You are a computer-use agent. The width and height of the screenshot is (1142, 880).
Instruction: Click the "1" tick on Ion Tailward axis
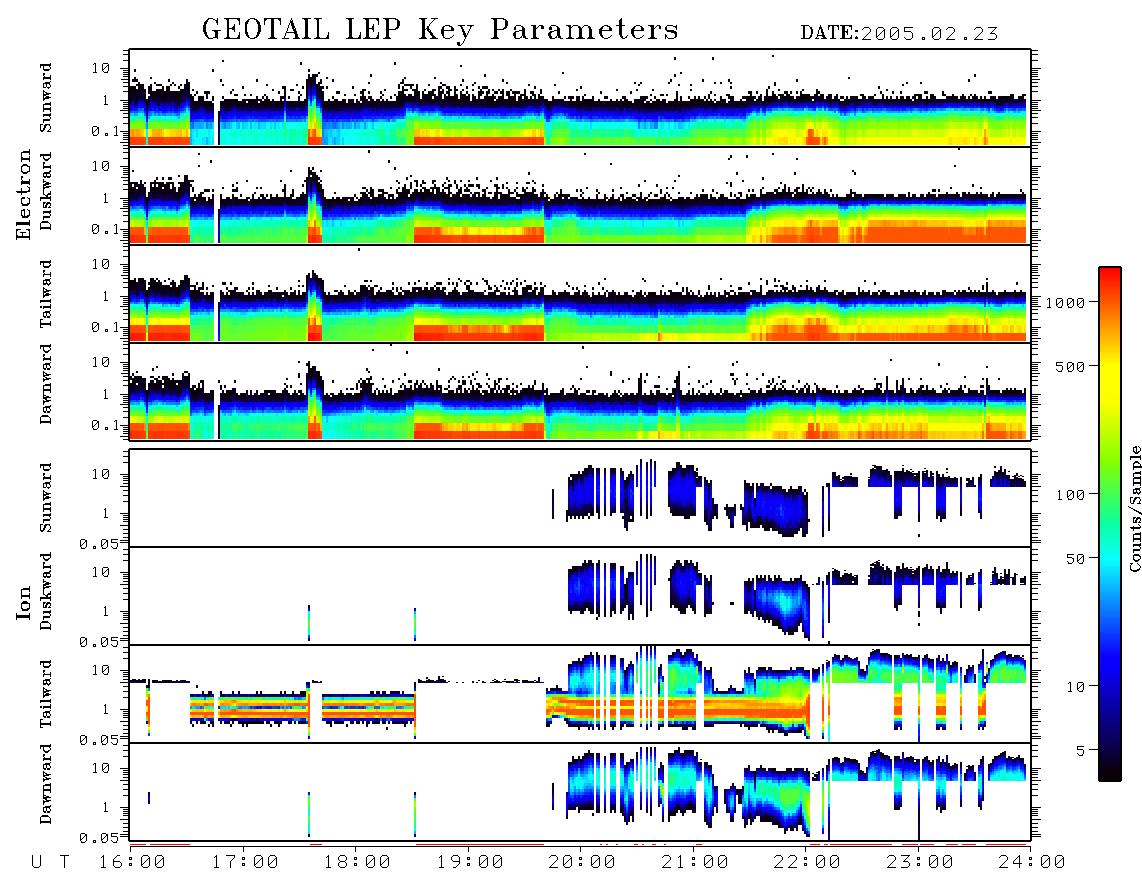(x=106, y=710)
